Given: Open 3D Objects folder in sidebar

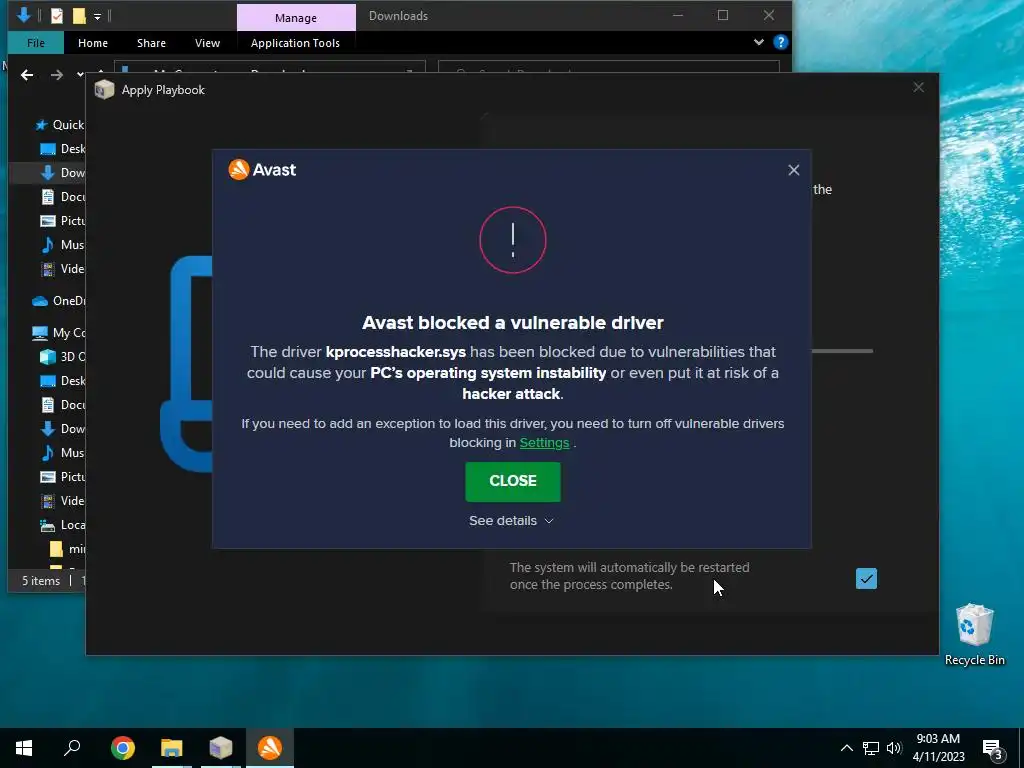Looking at the screenshot, I should 62,357.
